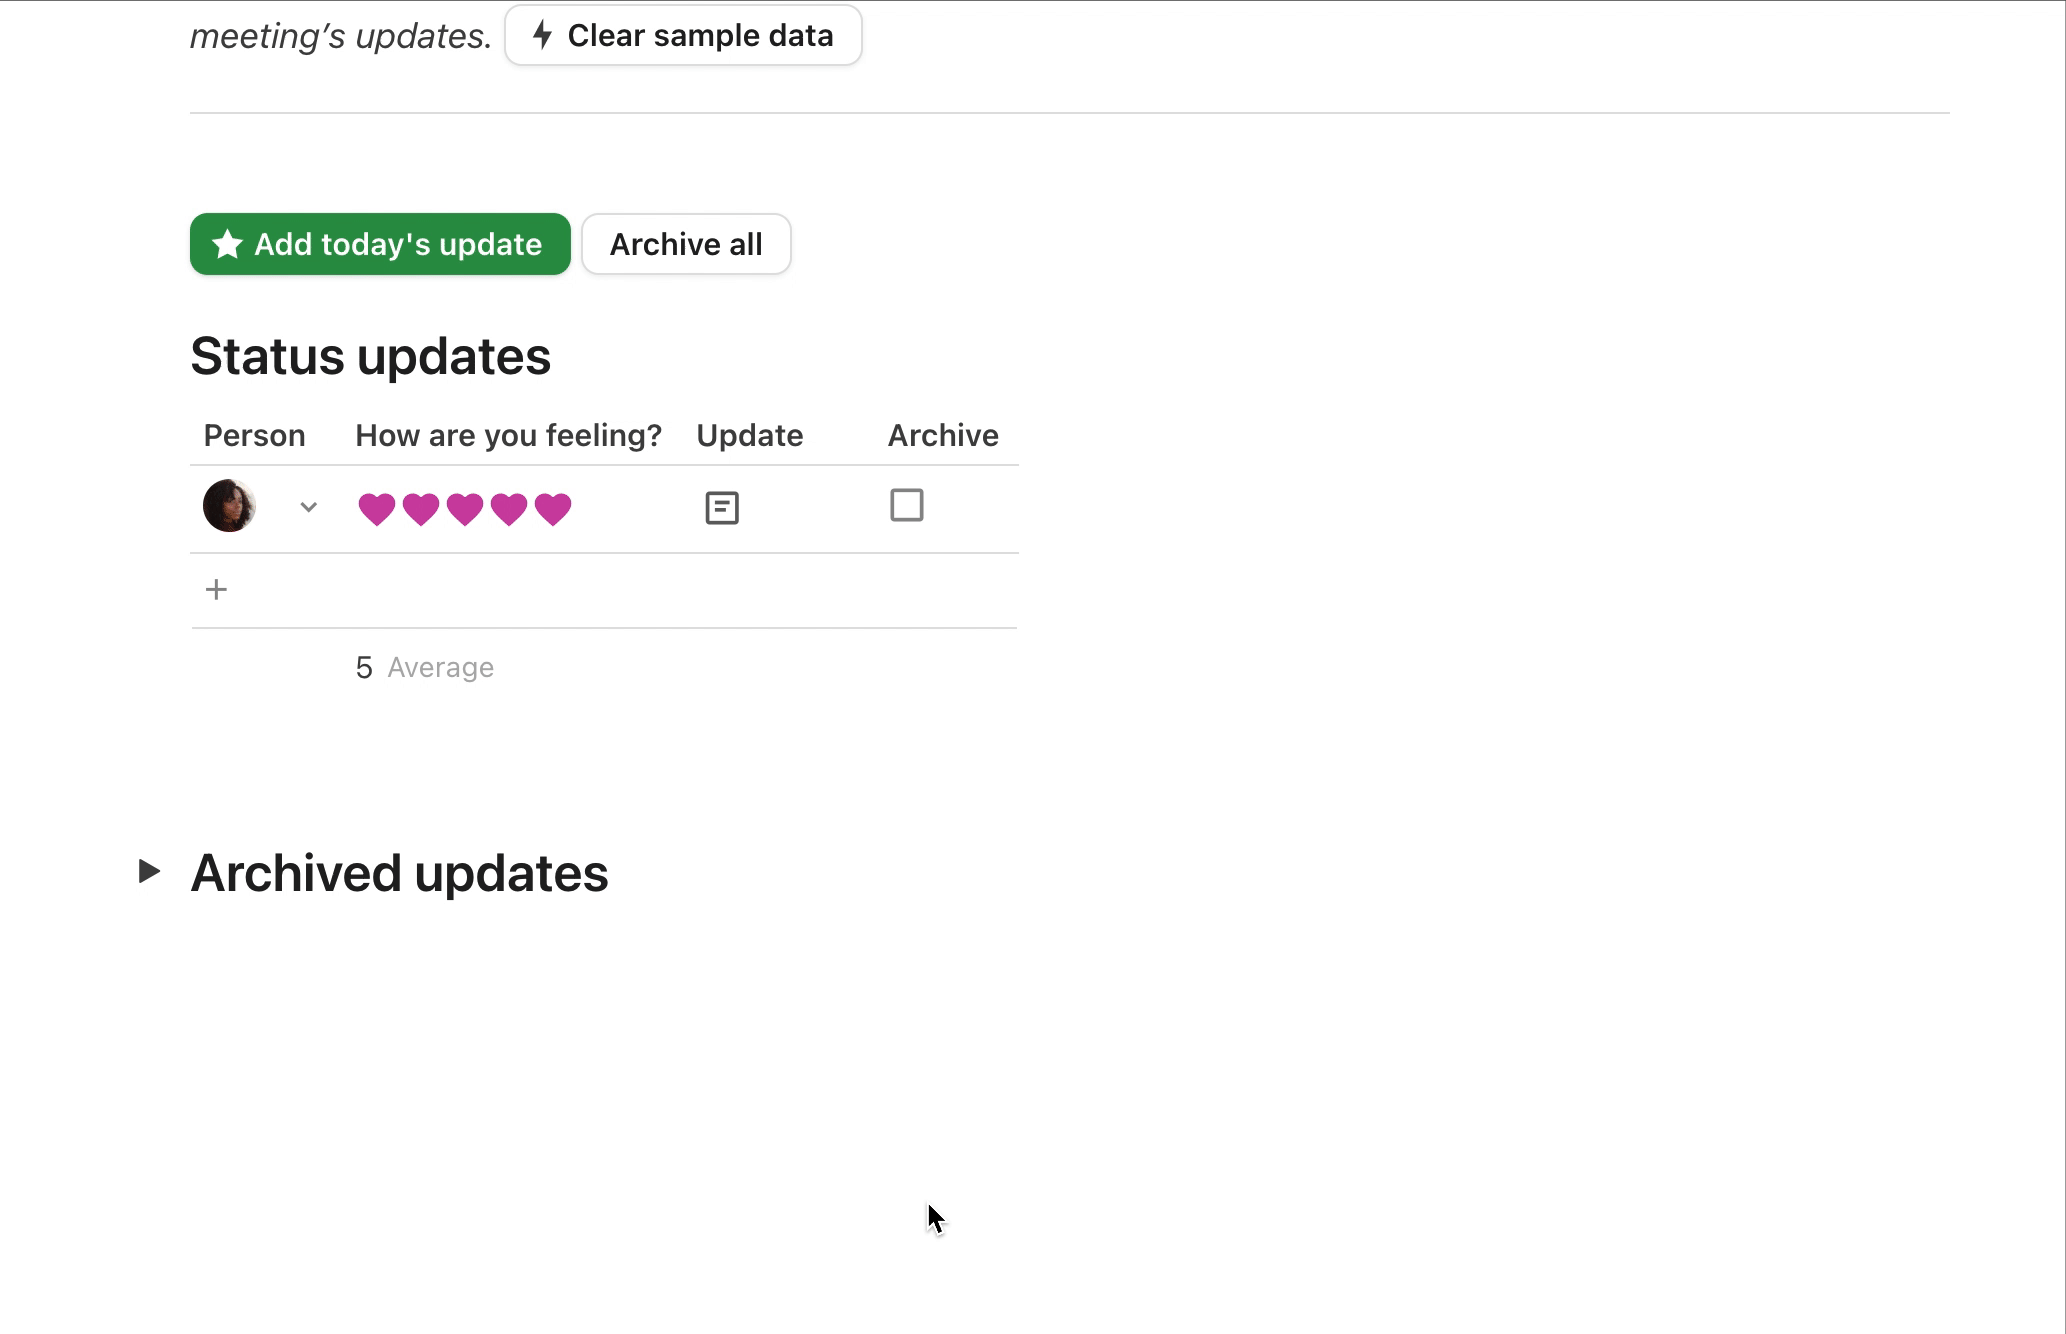Click the plus icon to add a person
The height and width of the screenshot is (1334, 2066).
coord(215,589)
